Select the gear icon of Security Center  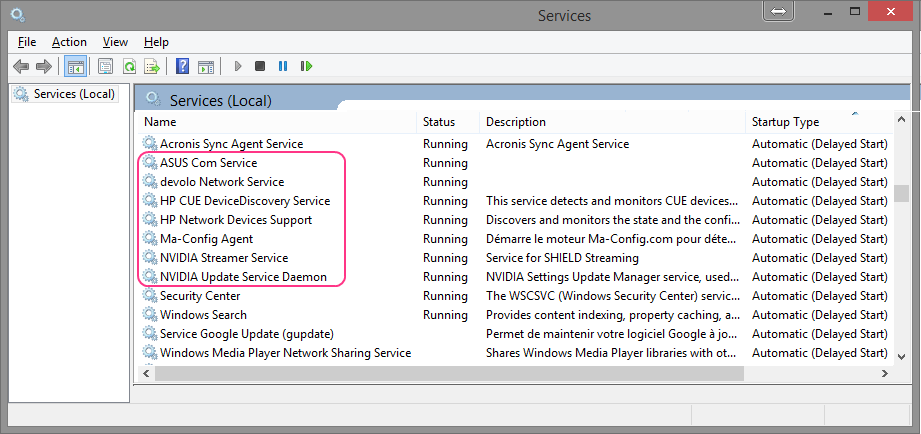coord(150,295)
